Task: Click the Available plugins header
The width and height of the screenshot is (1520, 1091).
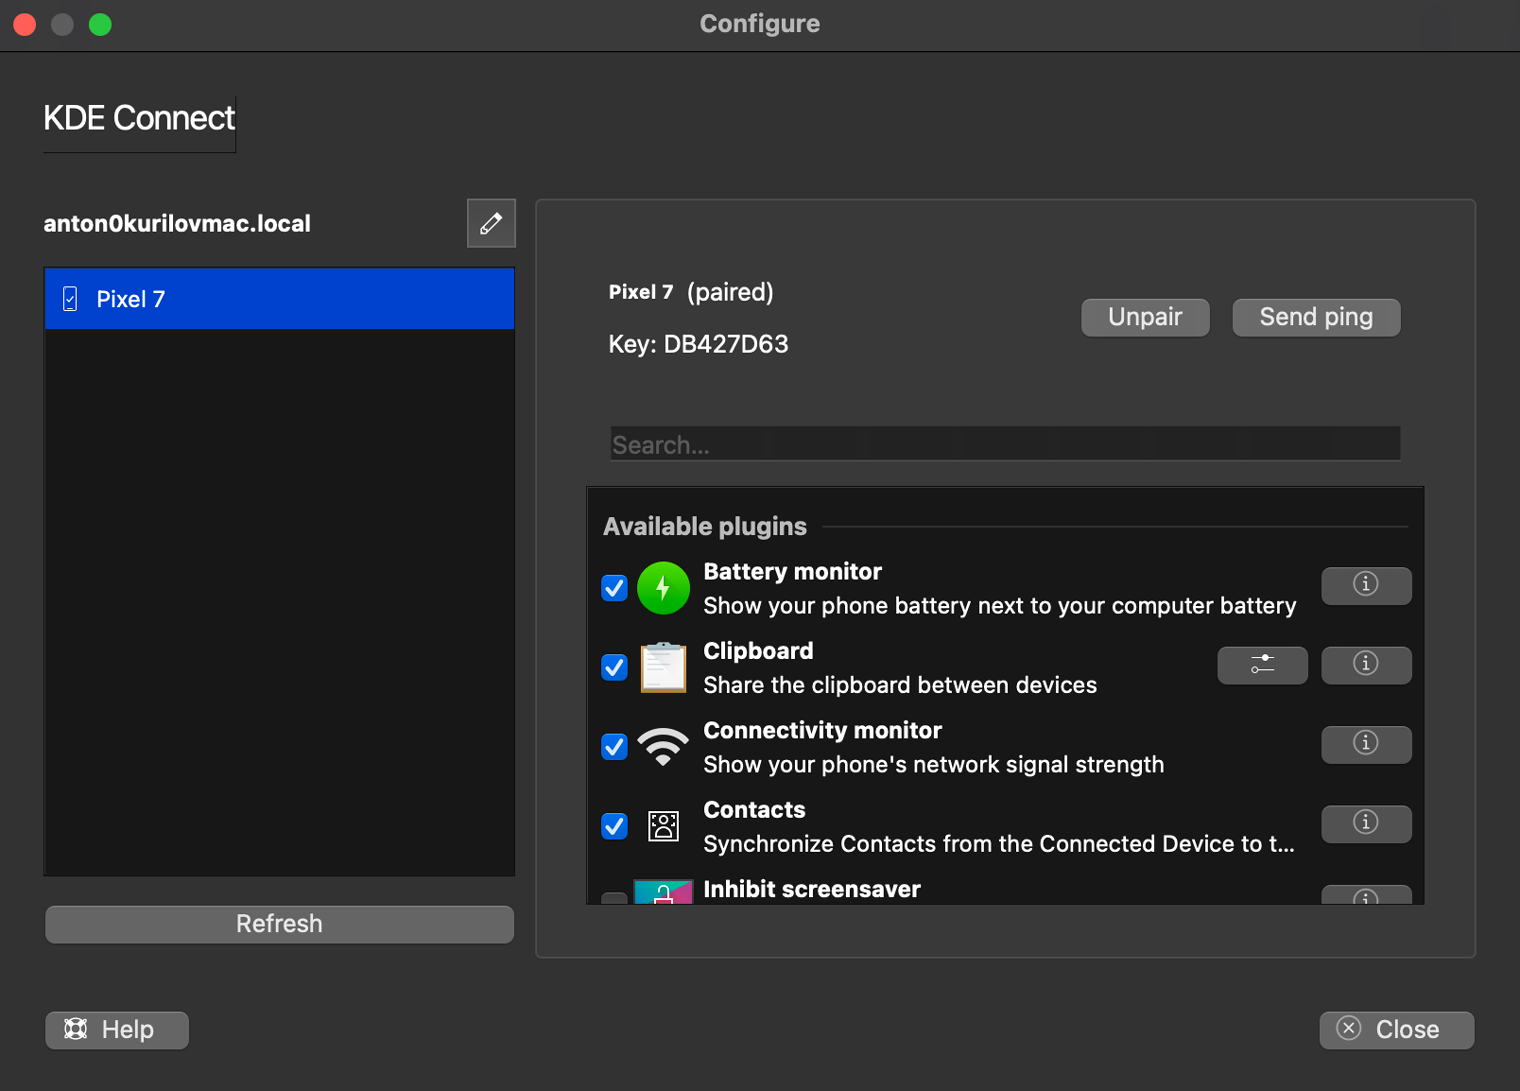Action: click(704, 526)
